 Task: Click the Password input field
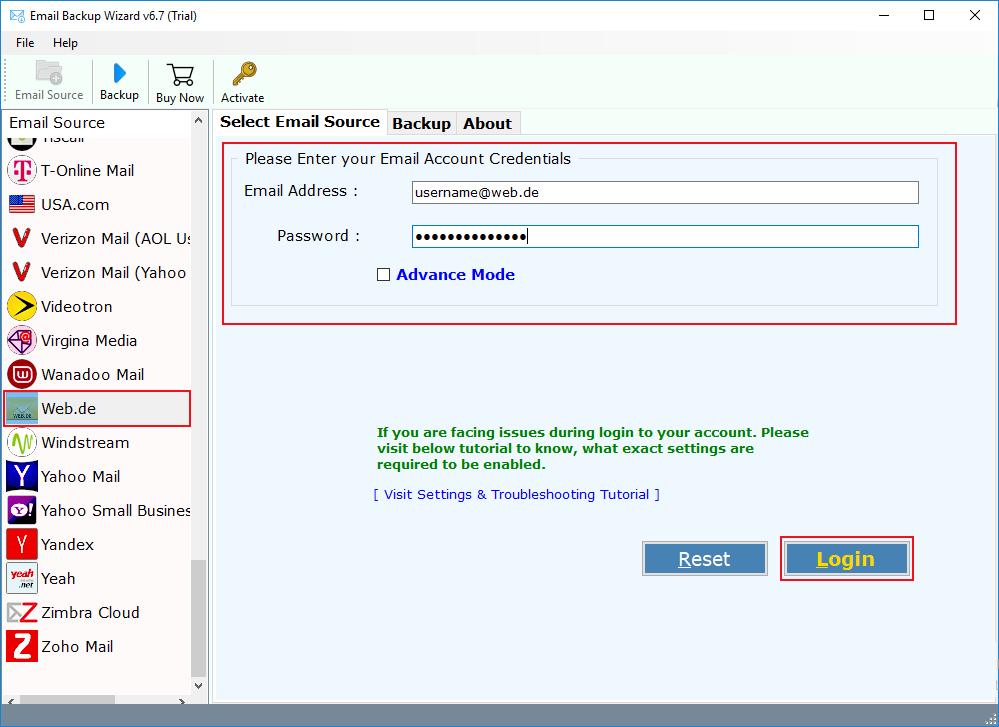pyautogui.click(x=665, y=236)
